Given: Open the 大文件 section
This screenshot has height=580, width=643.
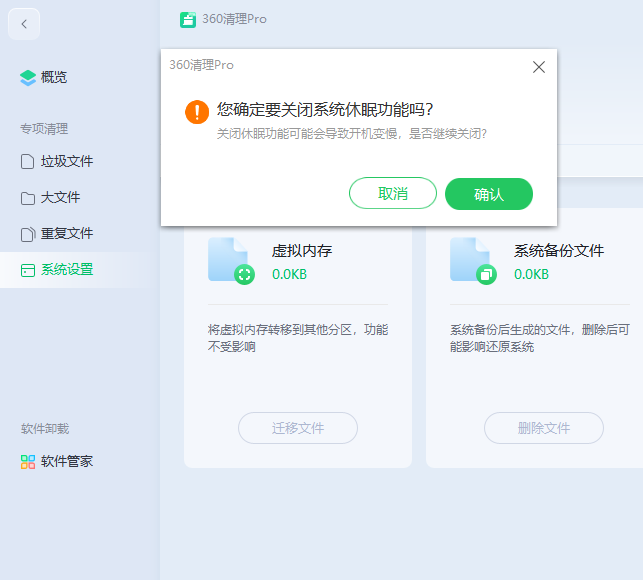Looking at the screenshot, I should coord(50,198).
